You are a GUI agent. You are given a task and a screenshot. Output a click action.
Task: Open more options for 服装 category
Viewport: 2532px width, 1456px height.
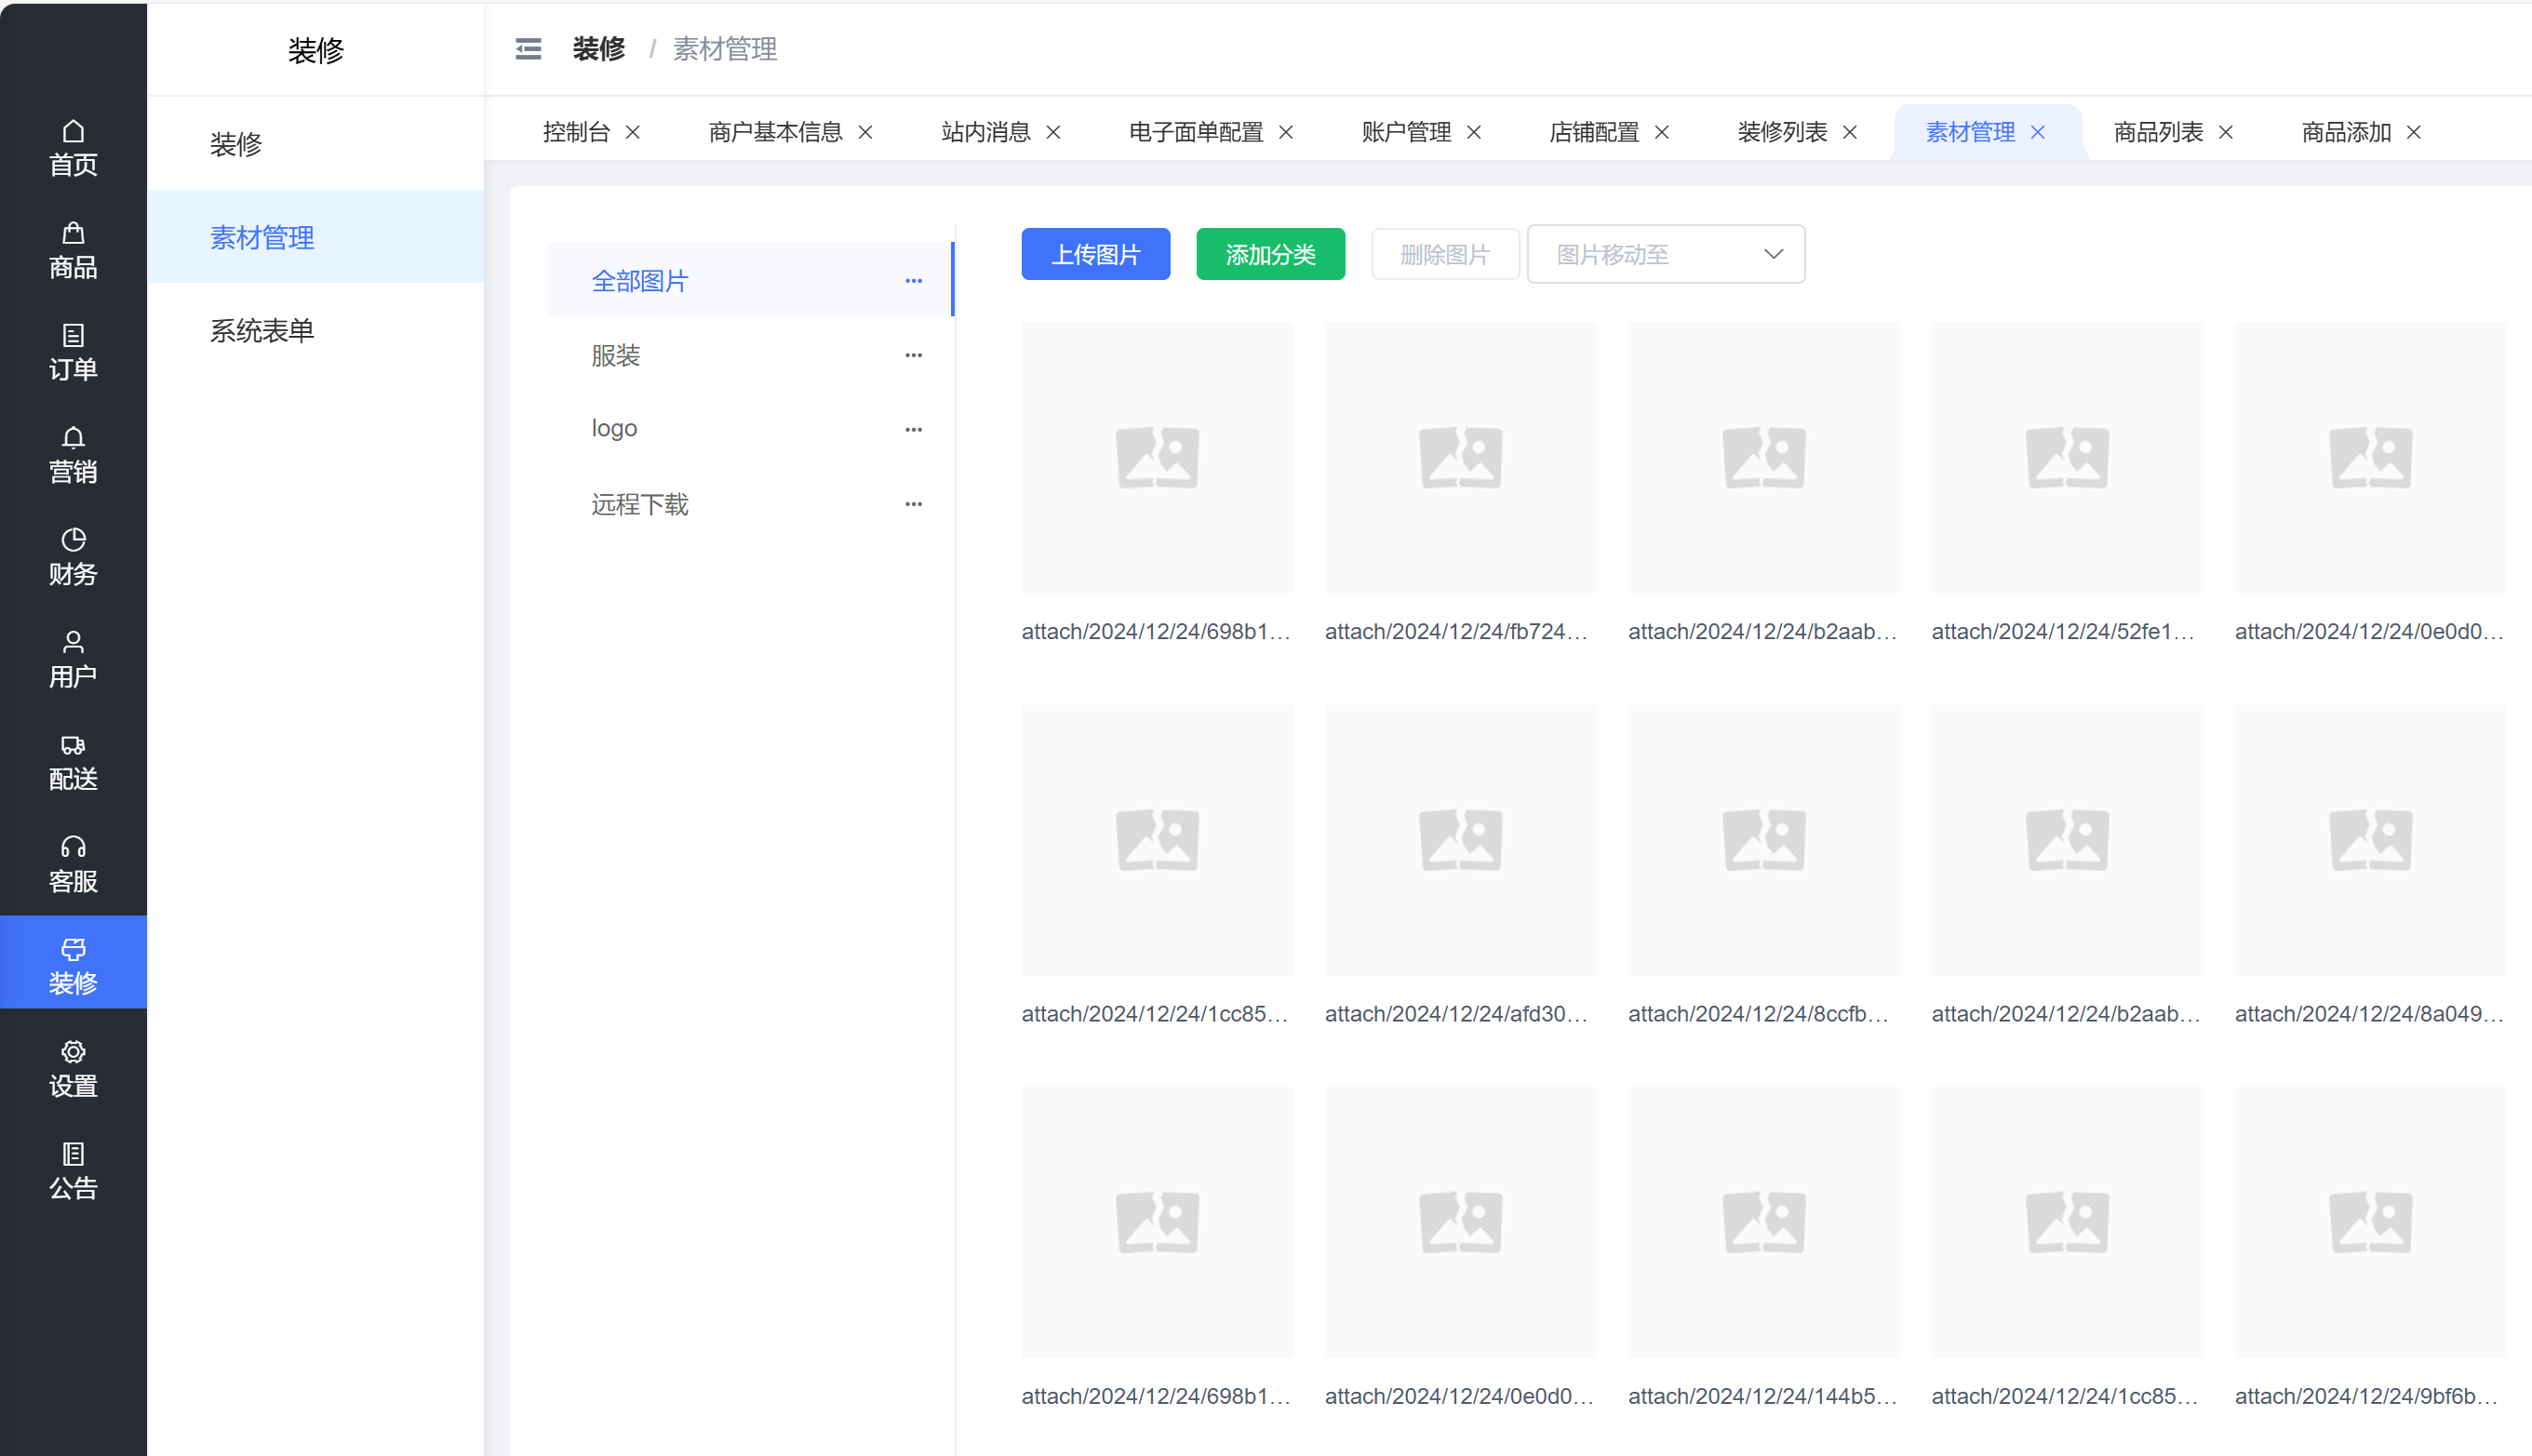tap(914, 355)
